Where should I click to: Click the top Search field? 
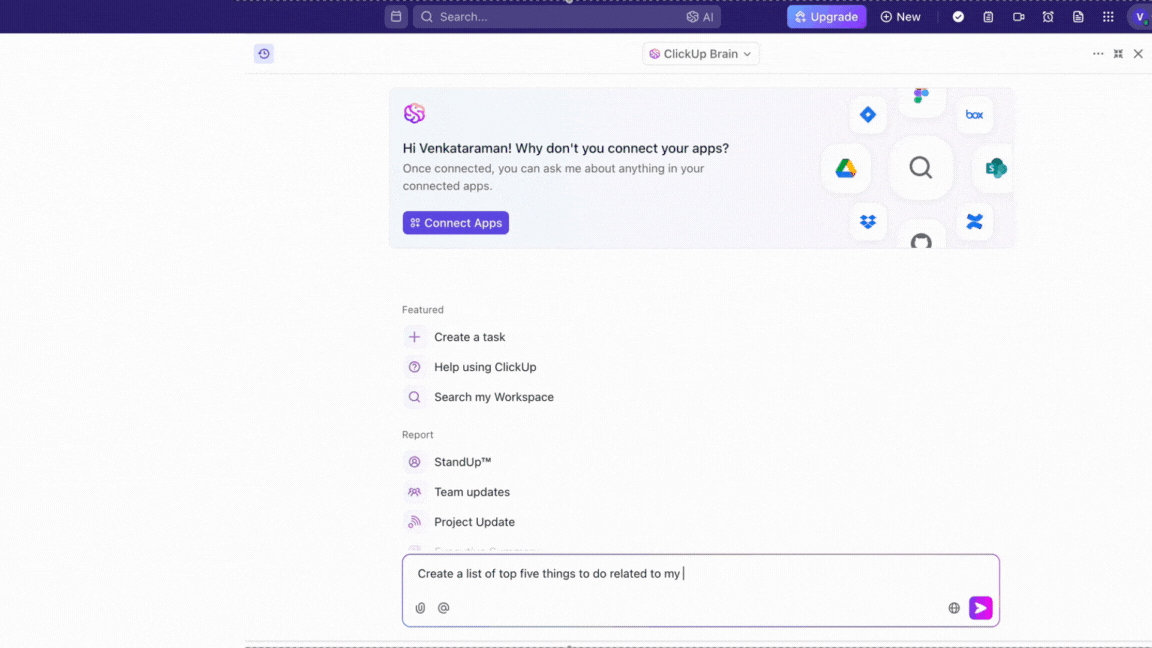point(566,16)
